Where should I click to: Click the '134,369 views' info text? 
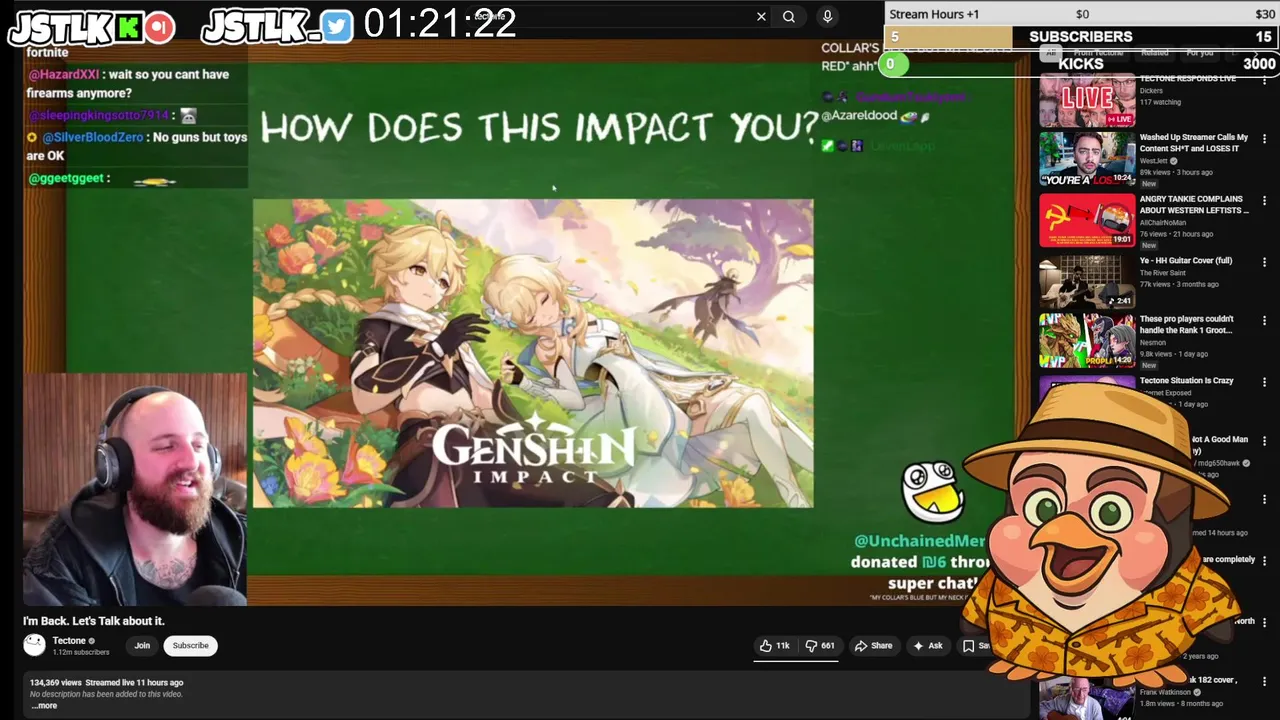pyautogui.click(x=55, y=683)
